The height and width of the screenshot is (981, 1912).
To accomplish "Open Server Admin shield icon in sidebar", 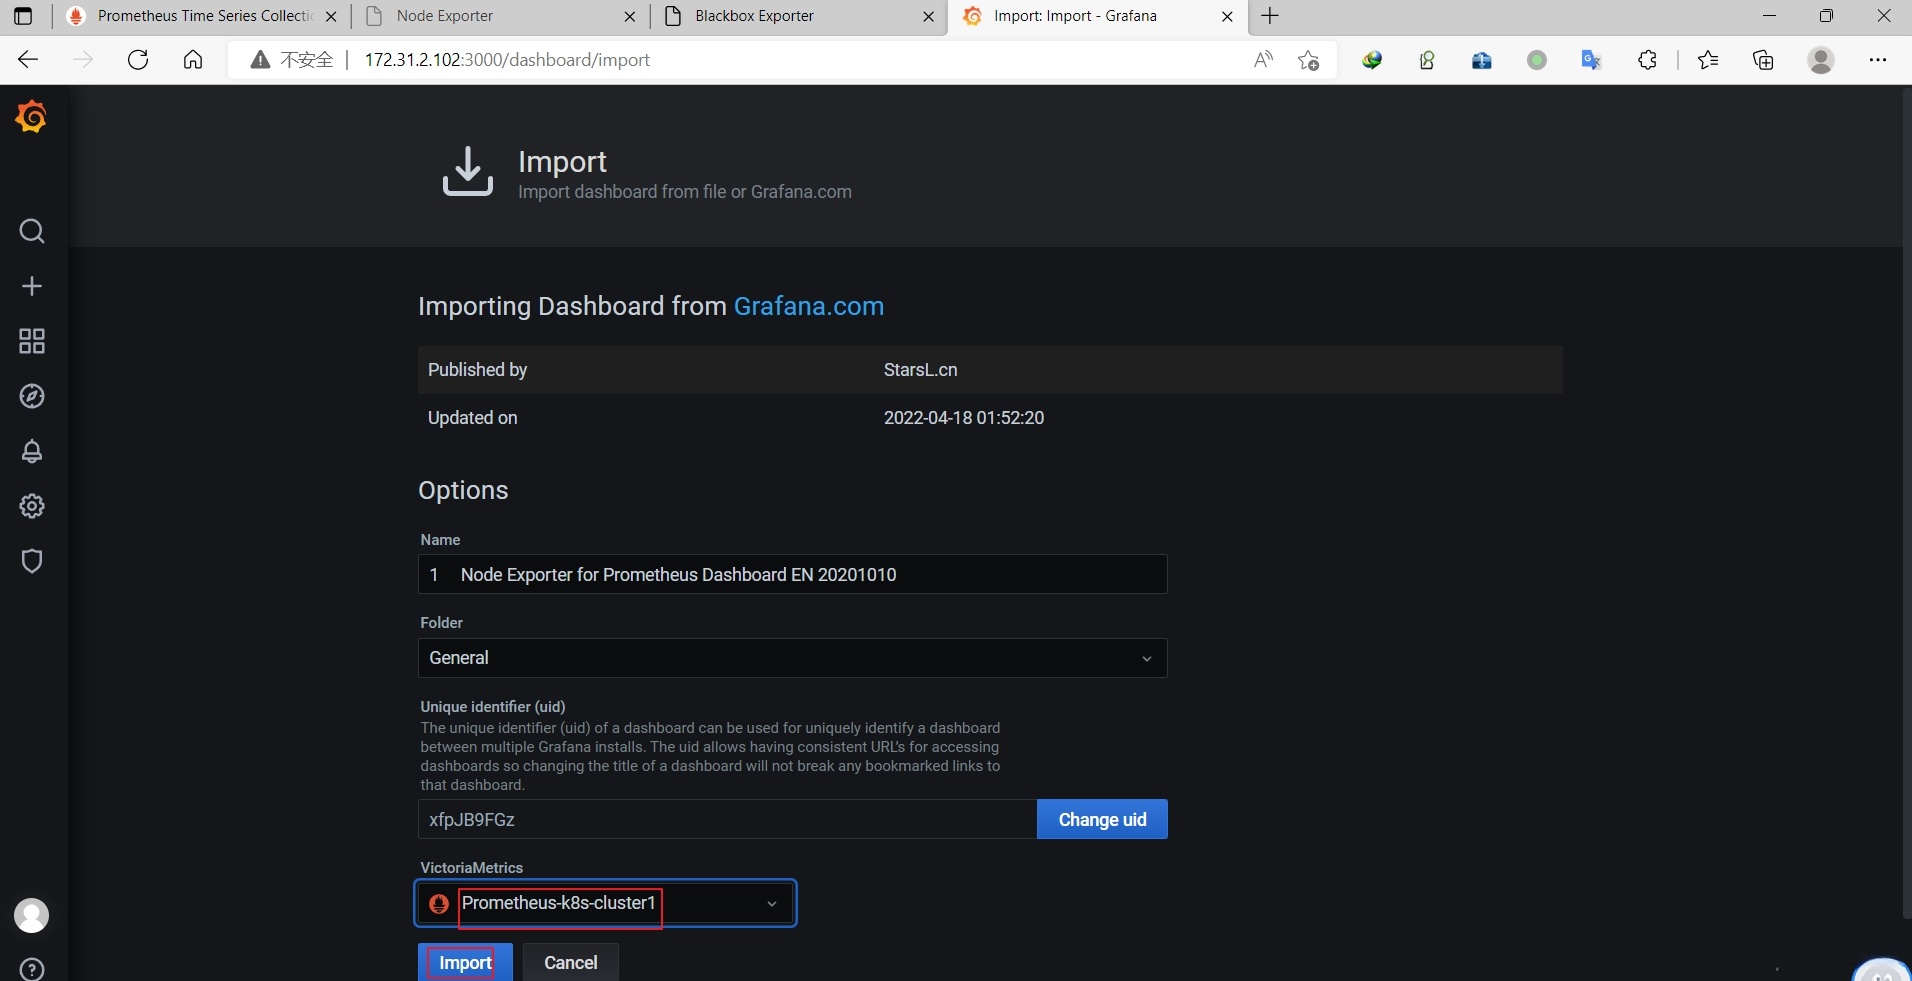I will click(x=32, y=561).
